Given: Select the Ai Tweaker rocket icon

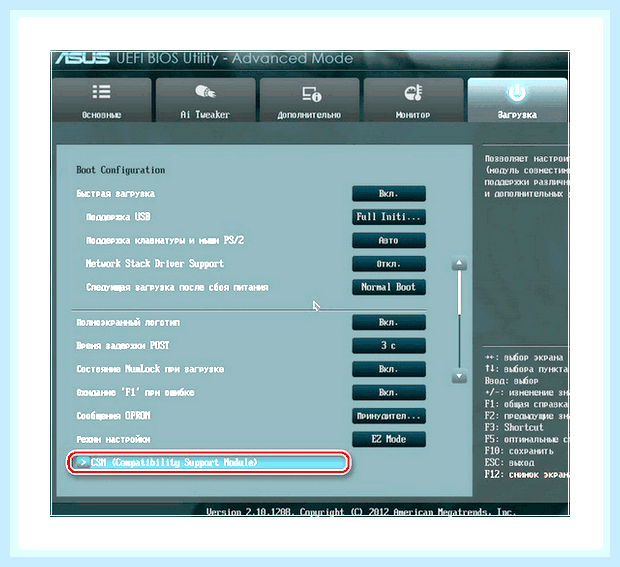Looking at the screenshot, I should pyautogui.click(x=205, y=91).
